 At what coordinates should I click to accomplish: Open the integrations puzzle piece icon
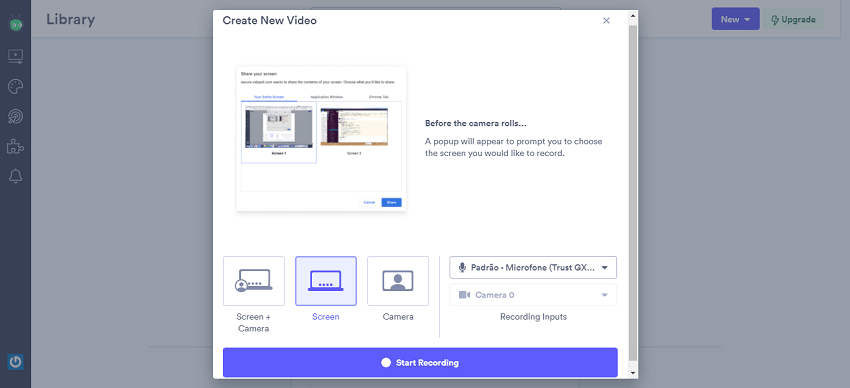click(x=16, y=146)
